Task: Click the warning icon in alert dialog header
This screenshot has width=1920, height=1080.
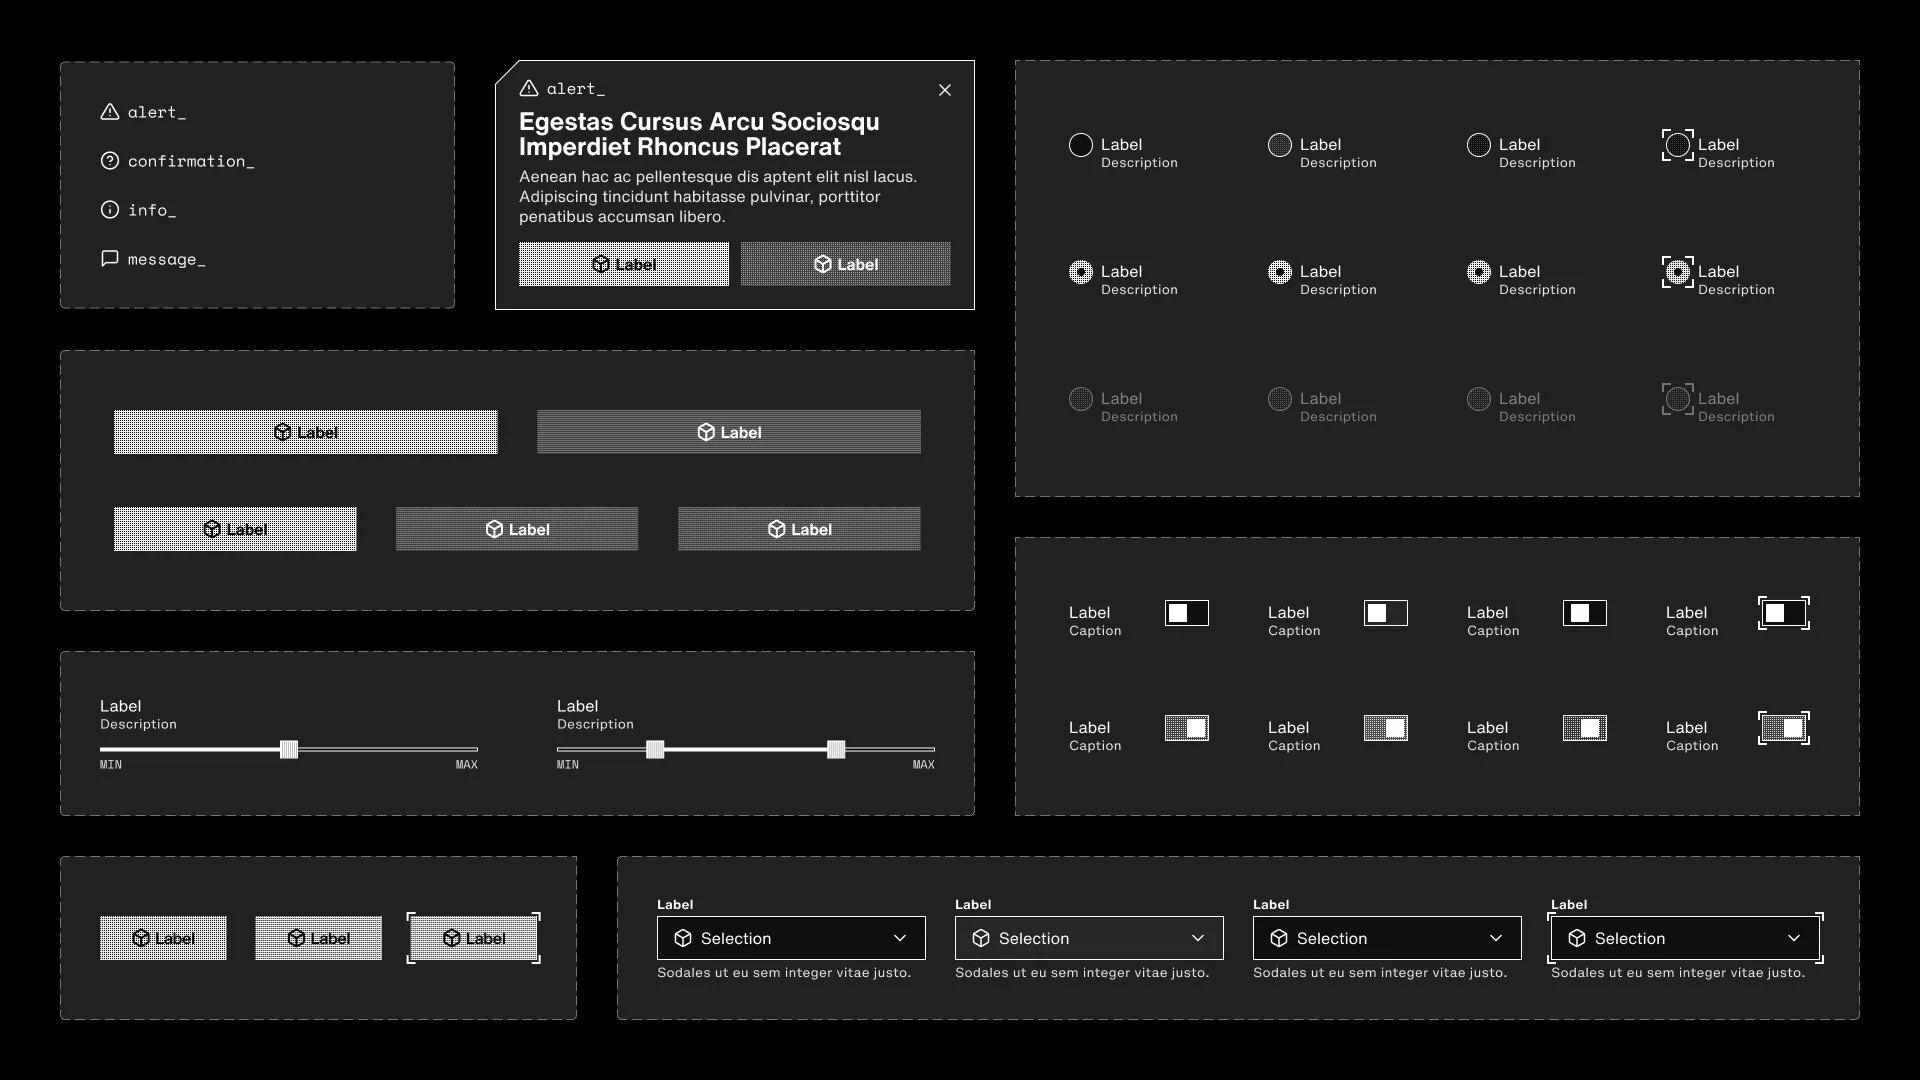Action: [529, 89]
